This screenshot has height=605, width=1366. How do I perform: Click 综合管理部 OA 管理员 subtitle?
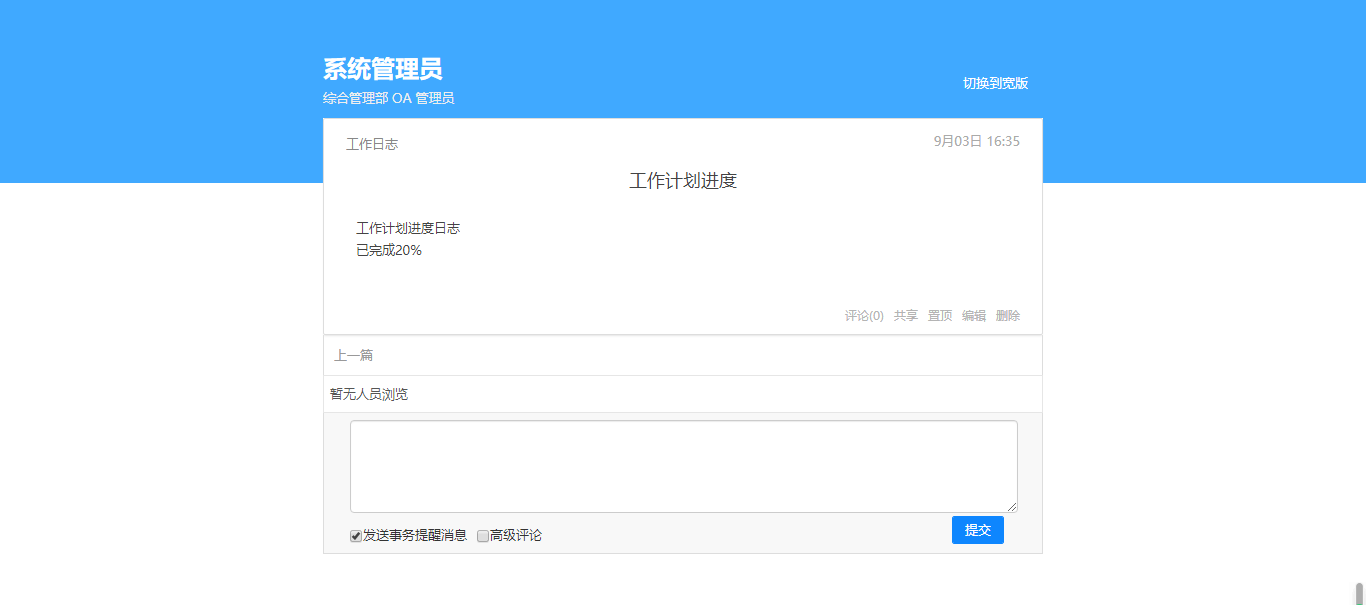pyautogui.click(x=388, y=98)
